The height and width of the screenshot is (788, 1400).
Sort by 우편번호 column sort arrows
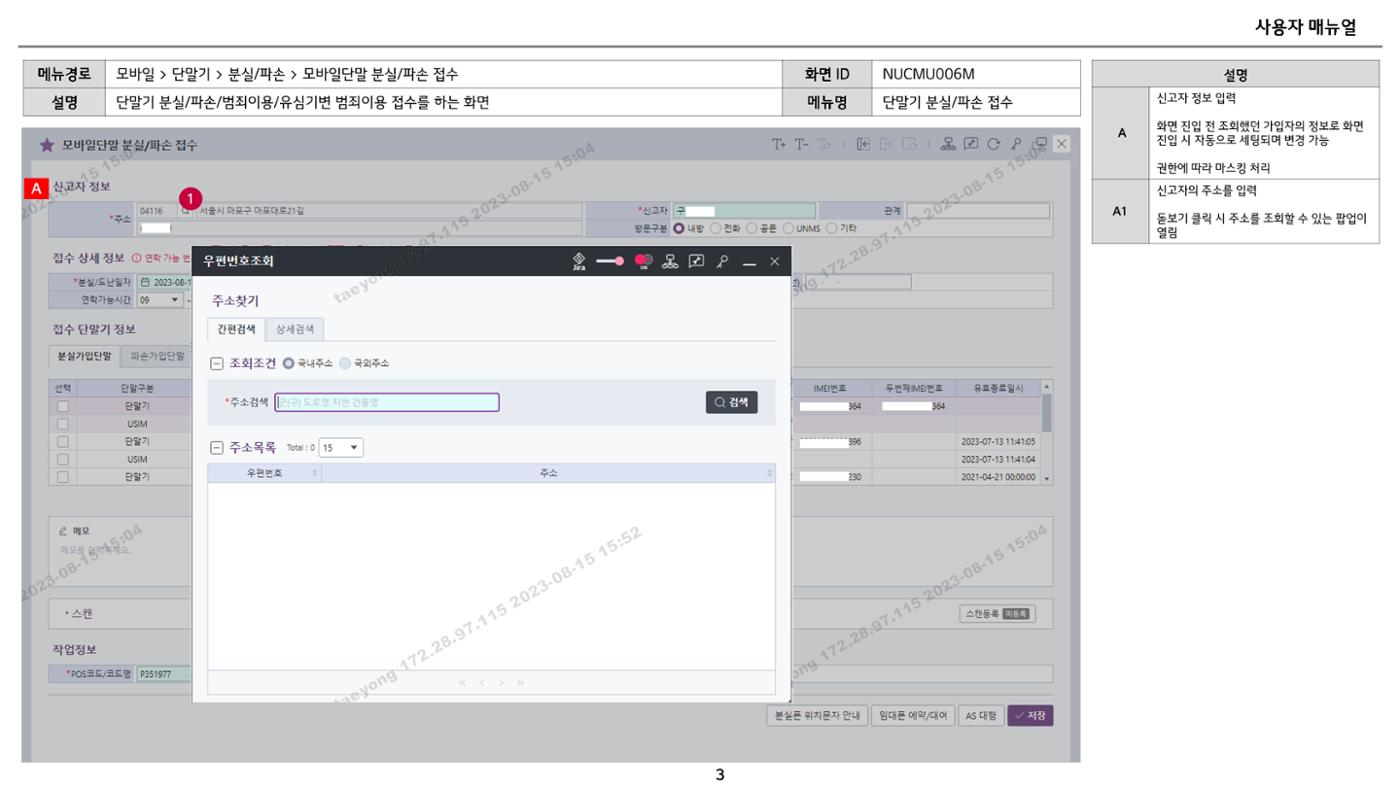[x=315, y=472]
